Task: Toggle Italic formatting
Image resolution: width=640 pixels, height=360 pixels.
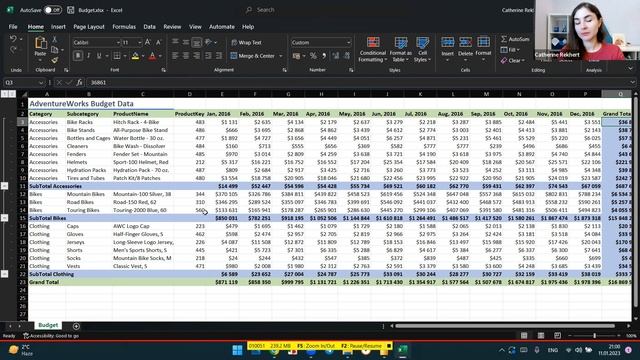Action: pyautogui.click(x=89, y=56)
